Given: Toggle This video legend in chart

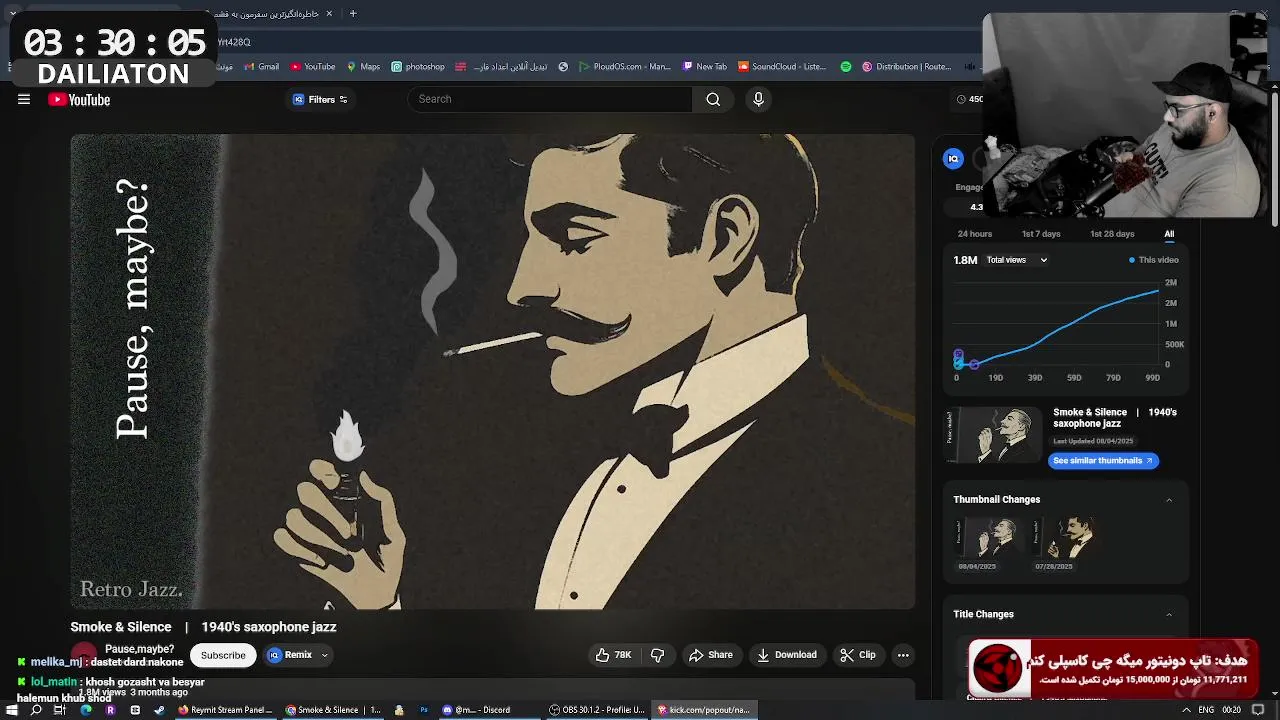Looking at the screenshot, I should (x=1154, y=260).
